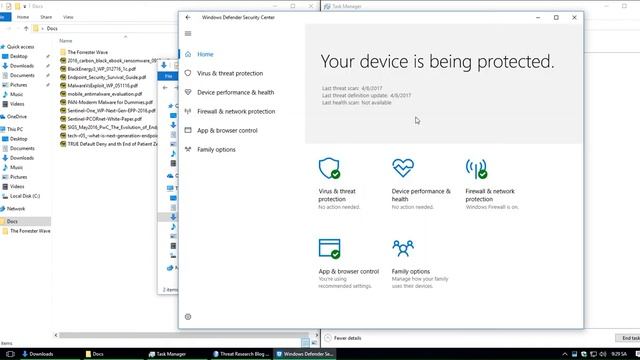Click the large icons view toggle in Explorer status bar
This screenshot has width=640, height=360.
click(314, 342)
